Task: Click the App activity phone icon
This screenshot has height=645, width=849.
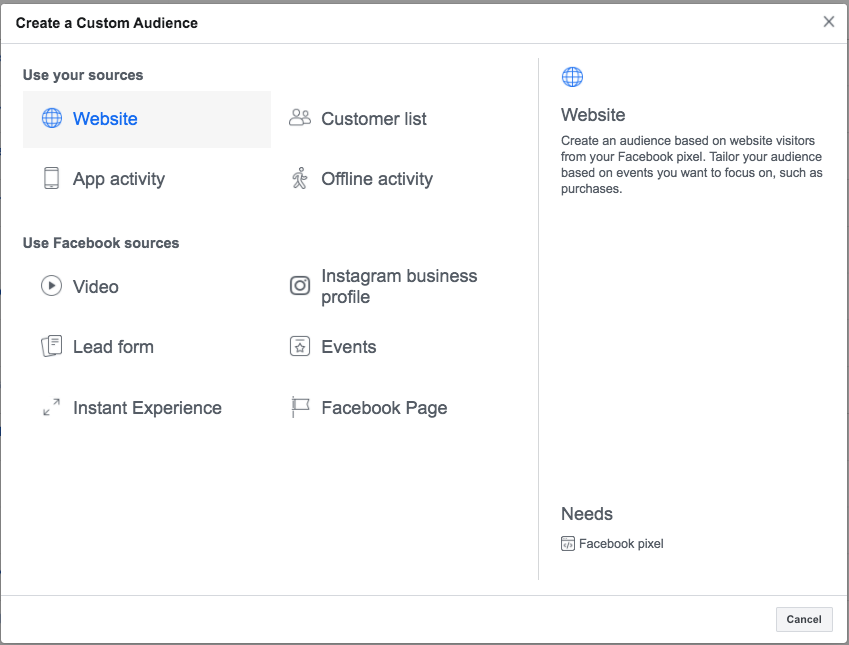Action: [x=51, y=178]
